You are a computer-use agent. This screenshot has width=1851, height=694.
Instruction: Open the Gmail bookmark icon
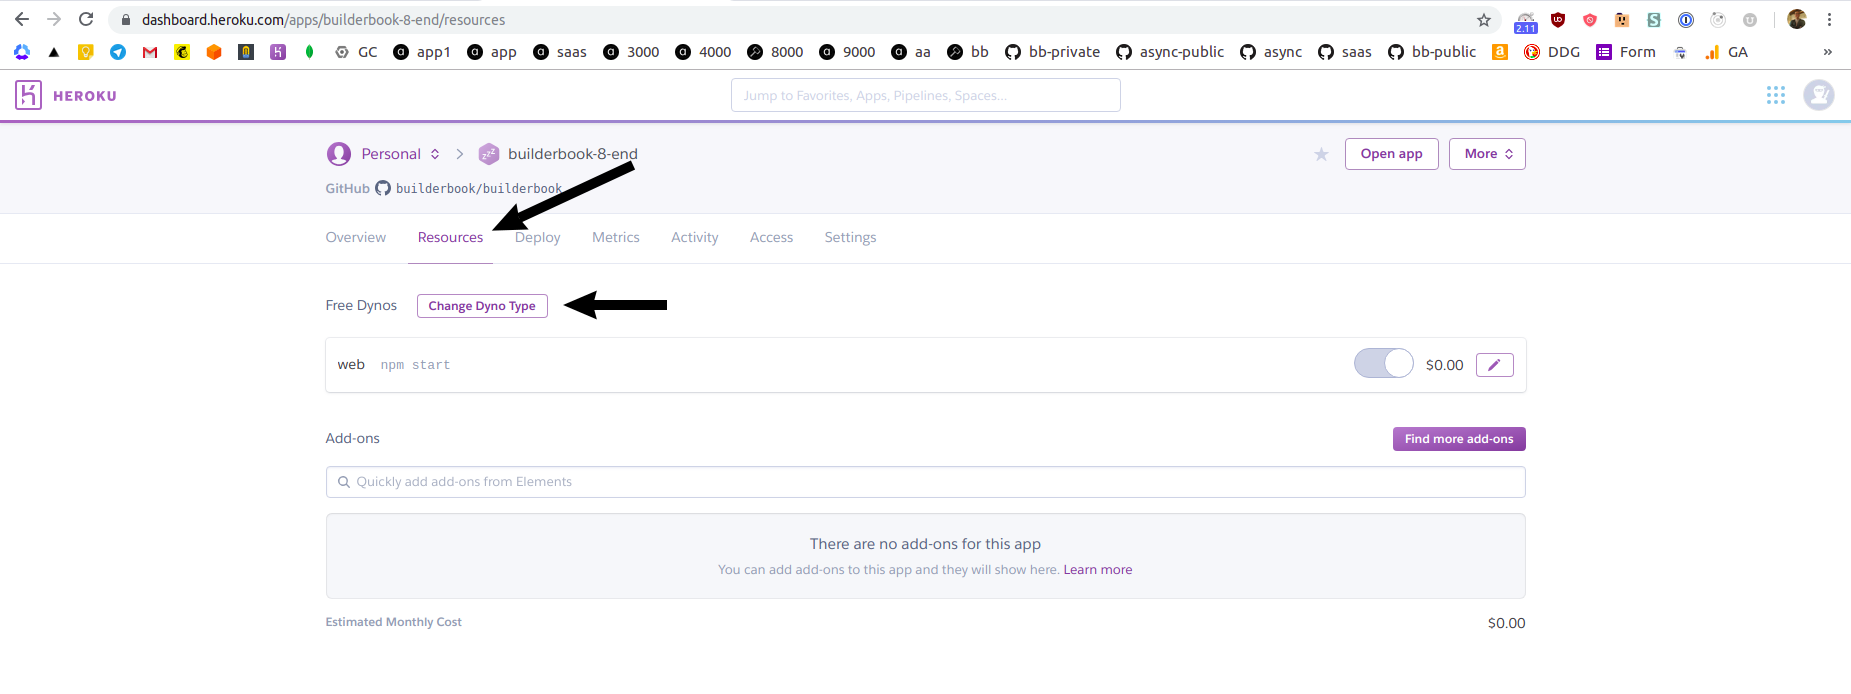click(x=150, y=52)
